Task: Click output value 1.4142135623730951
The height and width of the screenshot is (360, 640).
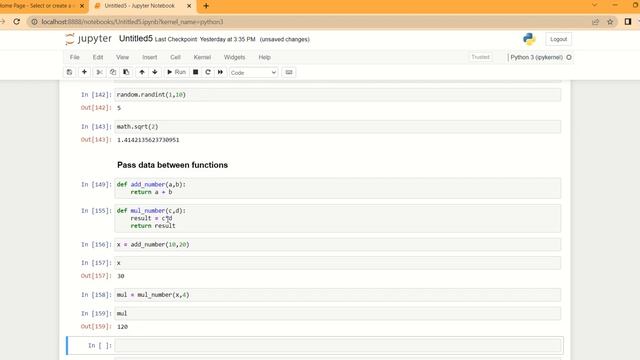Action: point(148,140)
